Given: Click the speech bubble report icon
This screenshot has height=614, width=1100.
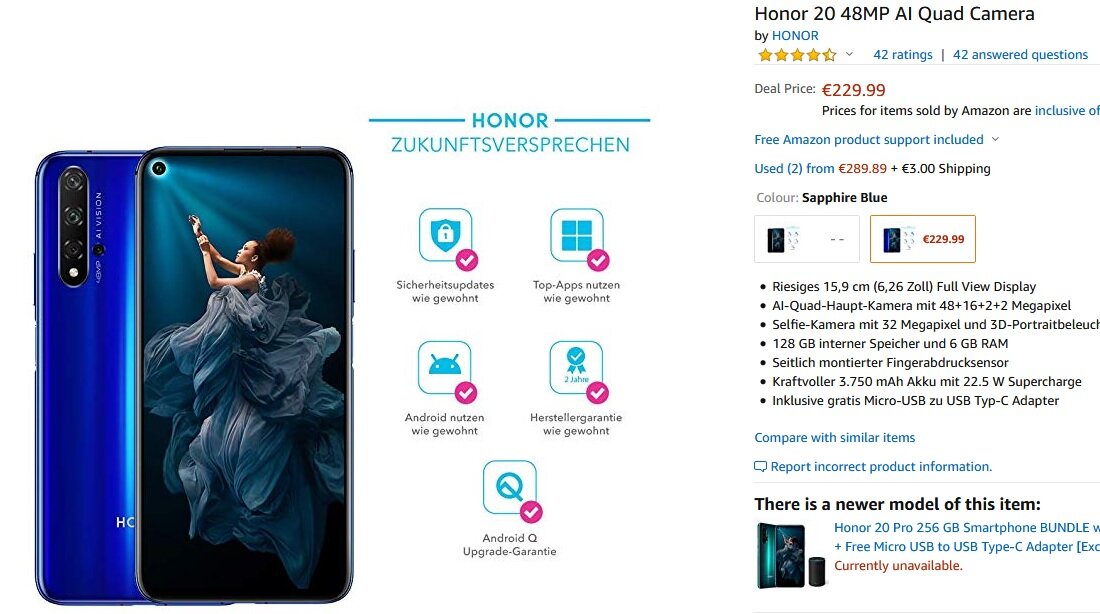Looking at the screenshot, I should pos(760,467).
